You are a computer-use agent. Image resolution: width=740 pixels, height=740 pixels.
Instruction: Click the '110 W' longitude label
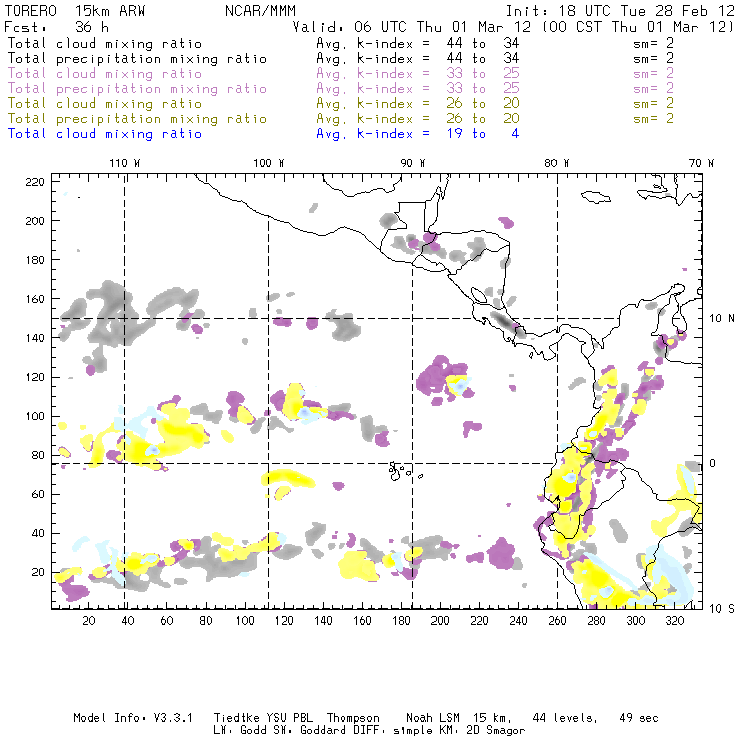tap(125, 163)
